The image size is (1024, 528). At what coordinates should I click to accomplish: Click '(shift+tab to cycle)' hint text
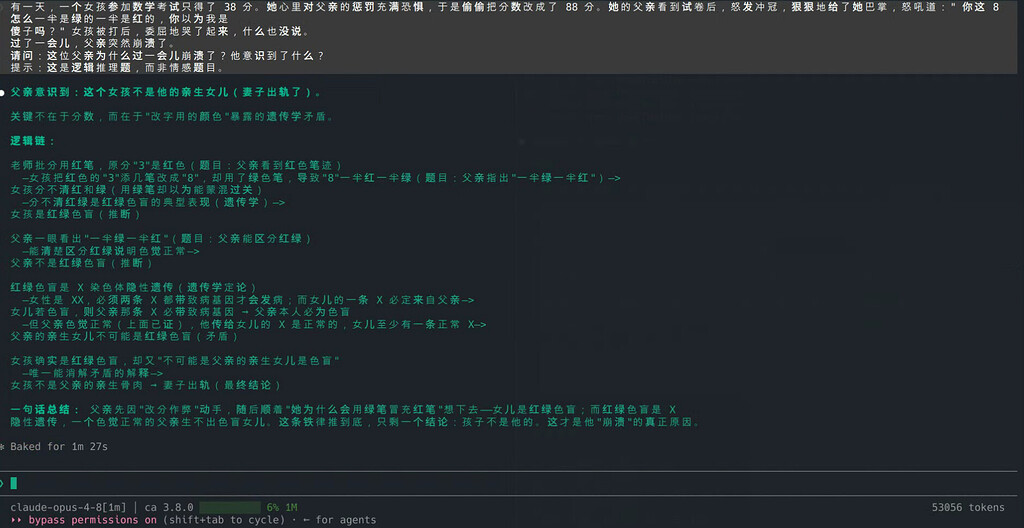click(224, 520)
